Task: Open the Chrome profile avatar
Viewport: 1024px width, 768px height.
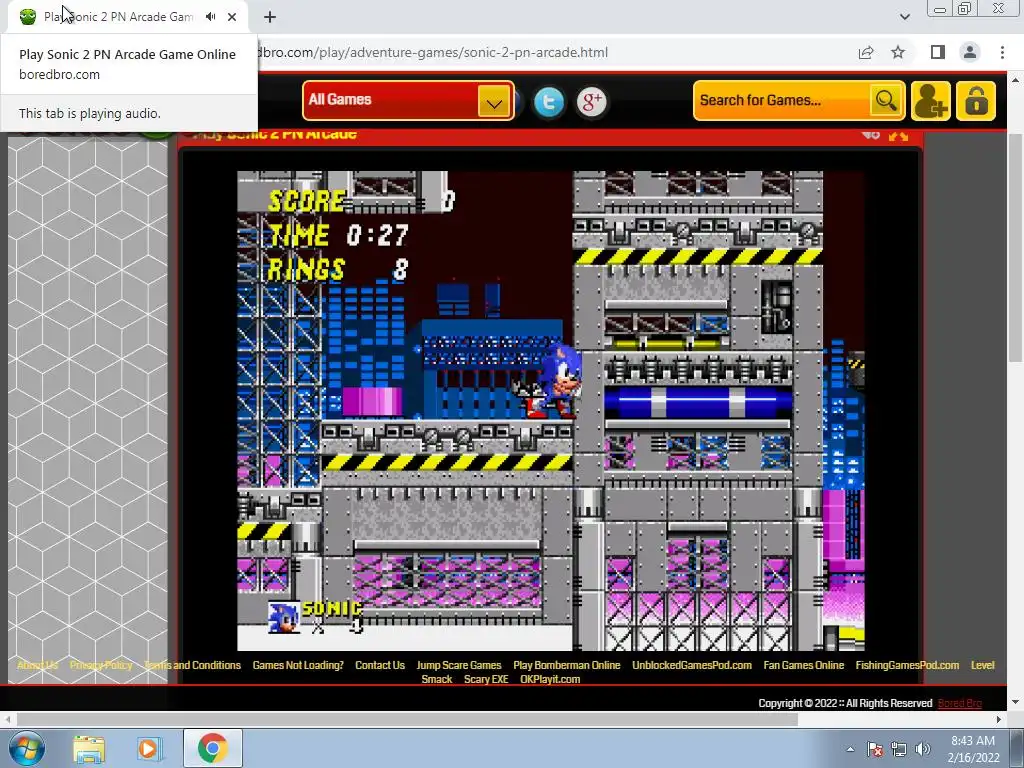Action: 970,52
